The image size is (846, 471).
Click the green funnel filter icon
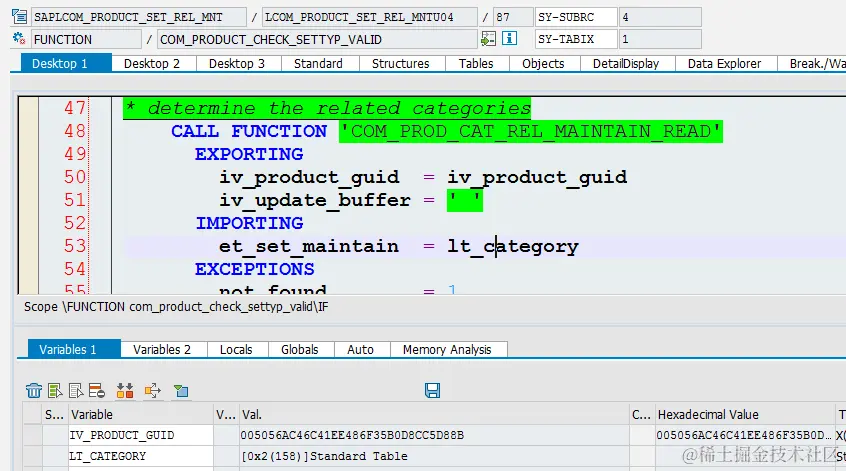(181, 390)
